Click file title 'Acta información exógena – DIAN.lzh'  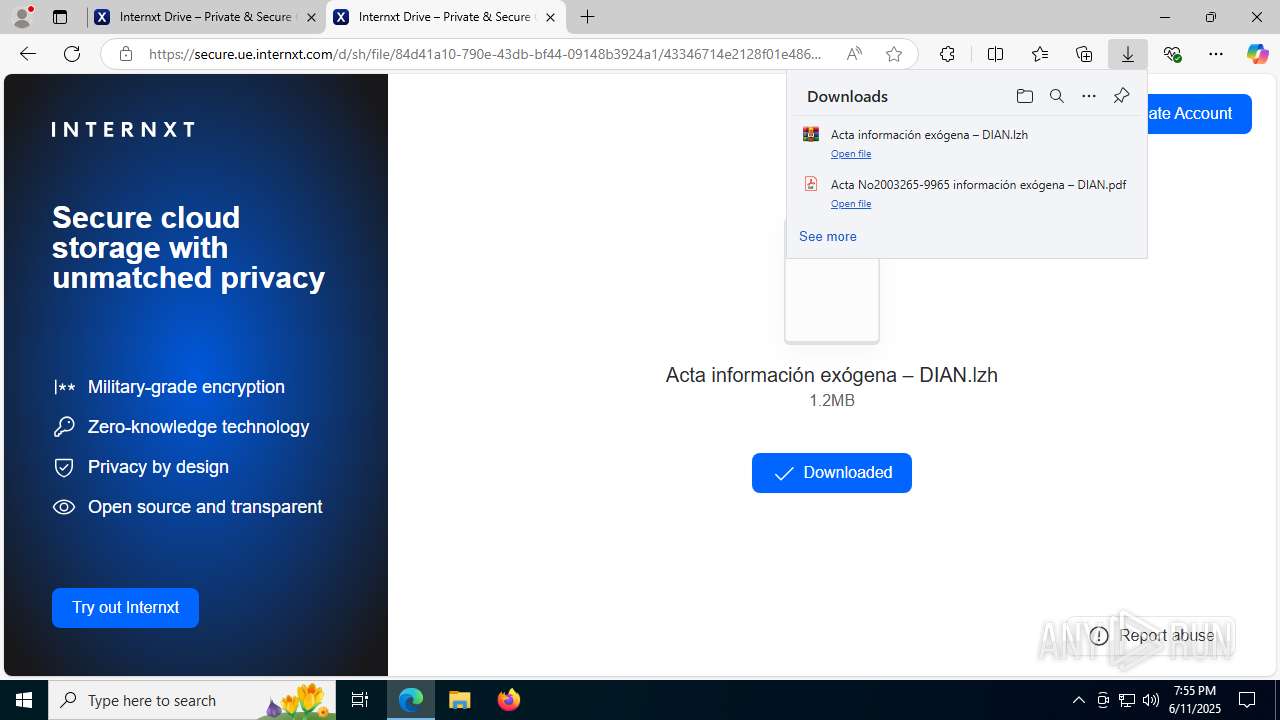click(832, 375)
